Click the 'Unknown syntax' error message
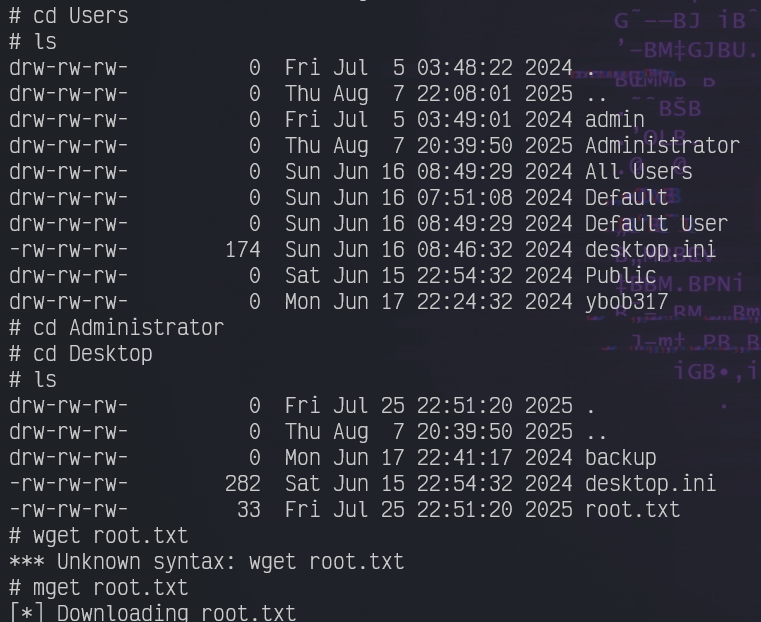Image resolution: width=761 pixels, height=622 pixels. (x=206, y=561)
